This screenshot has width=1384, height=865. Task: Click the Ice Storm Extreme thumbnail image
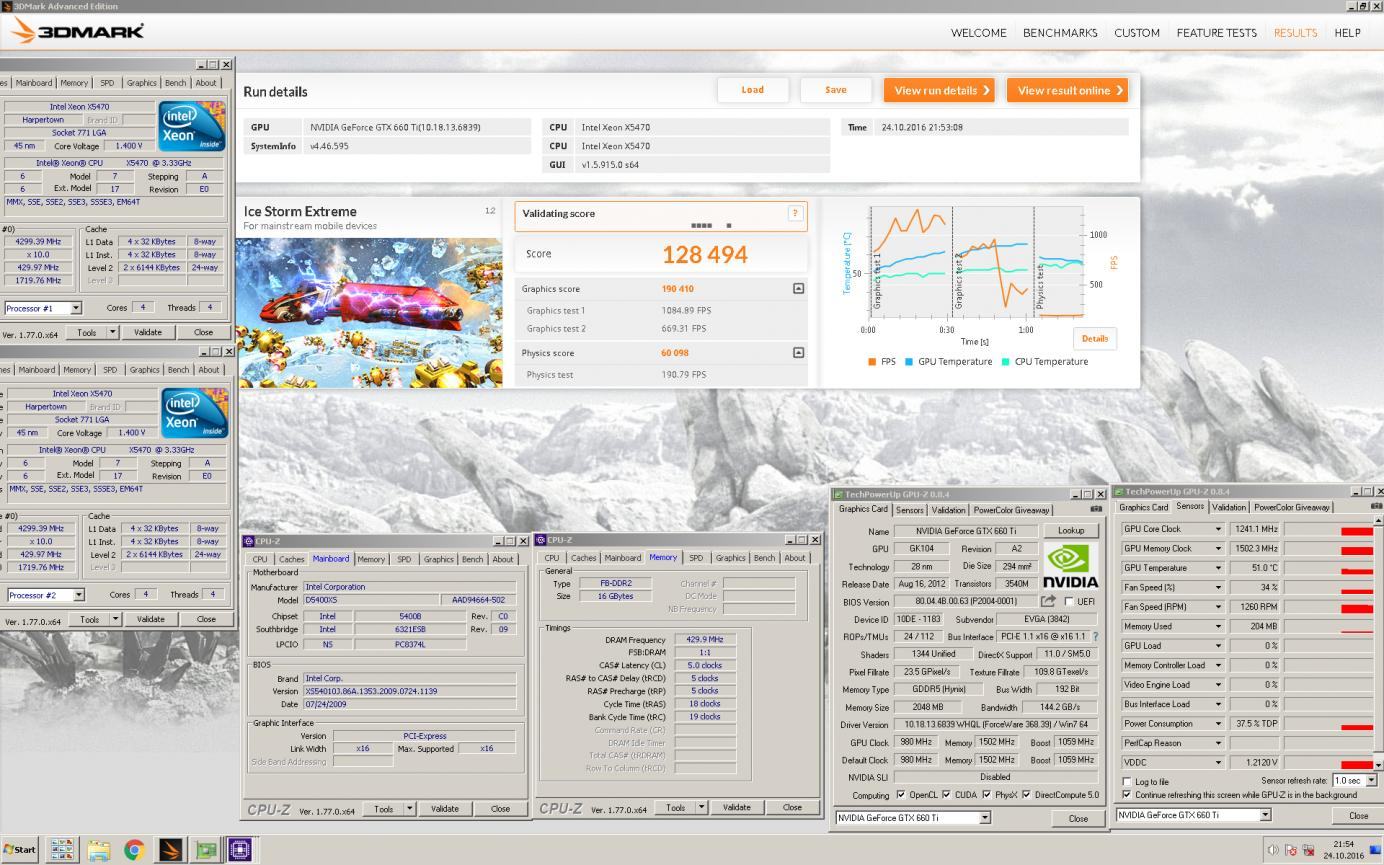[x=369, y=313]
